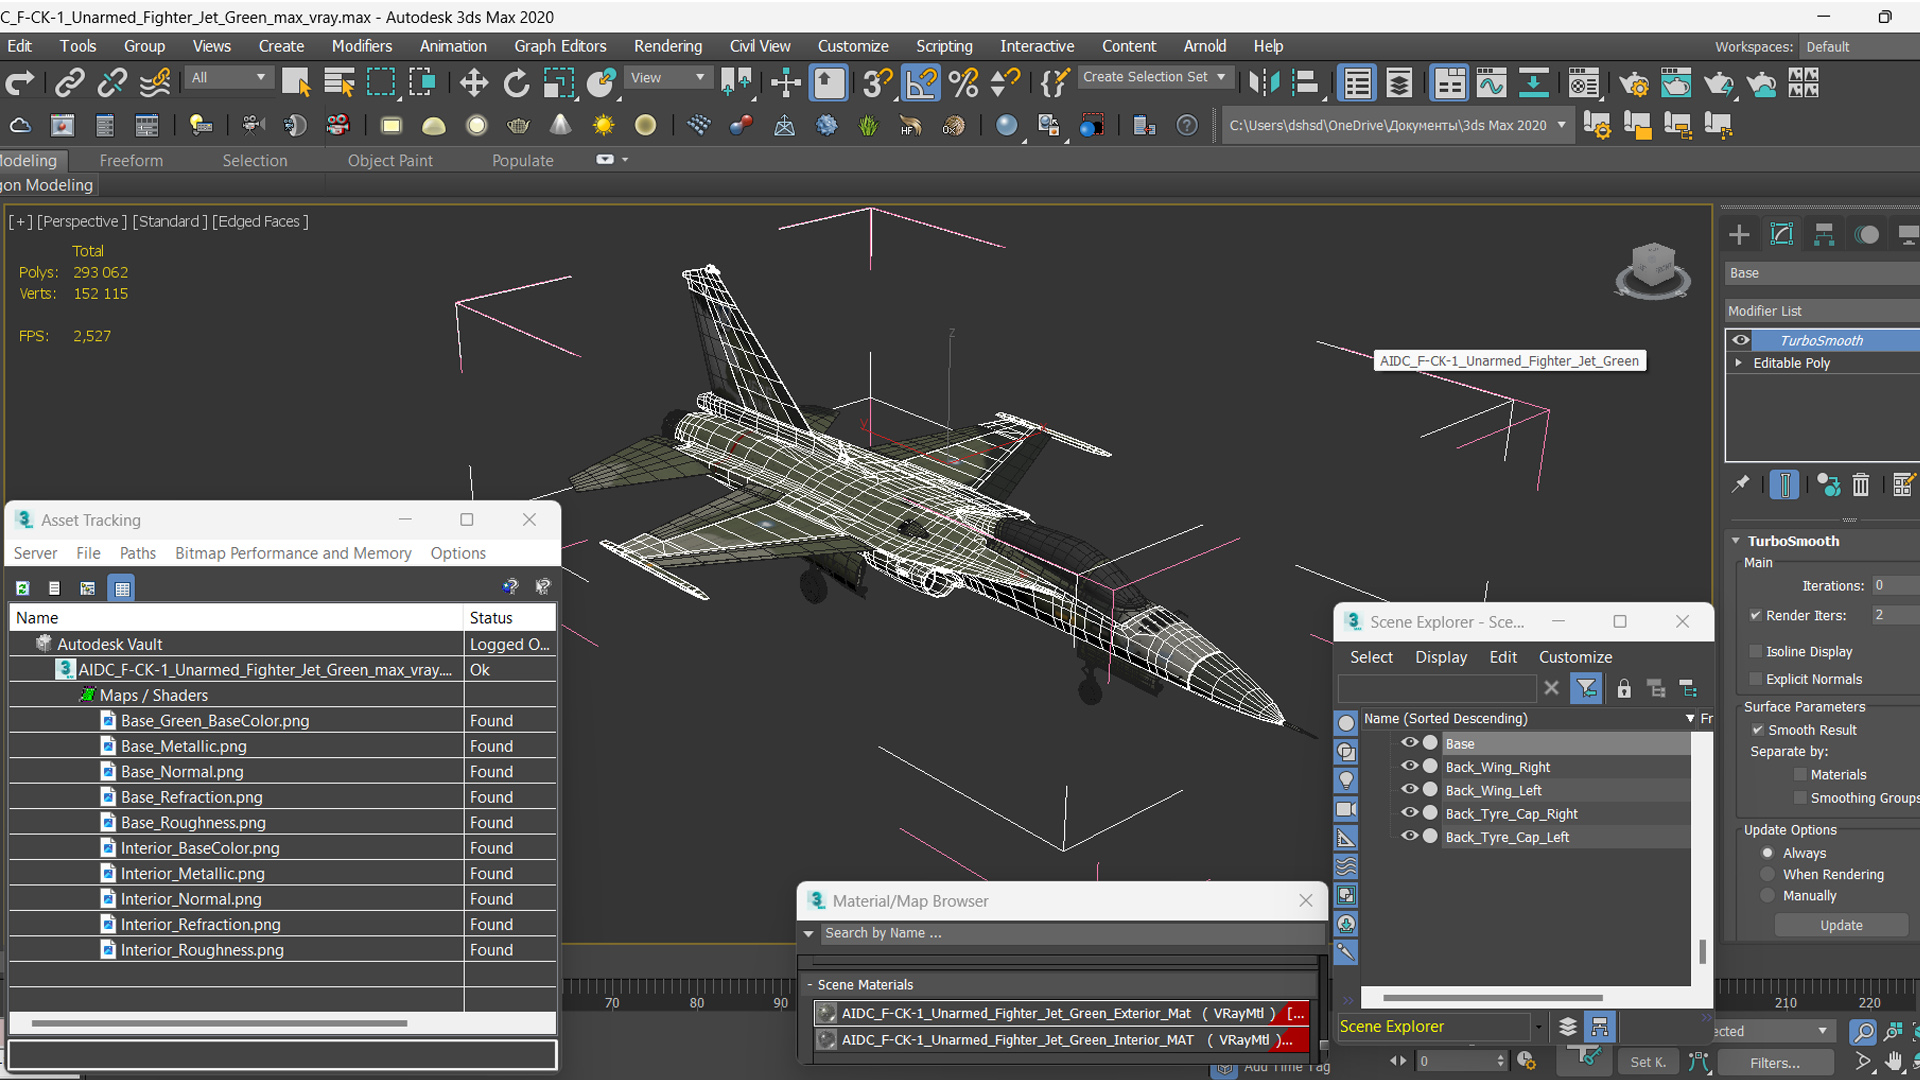Toggle visibility of Base object
Screen dimensions: 1920x1080
(x=1409, y=743)
